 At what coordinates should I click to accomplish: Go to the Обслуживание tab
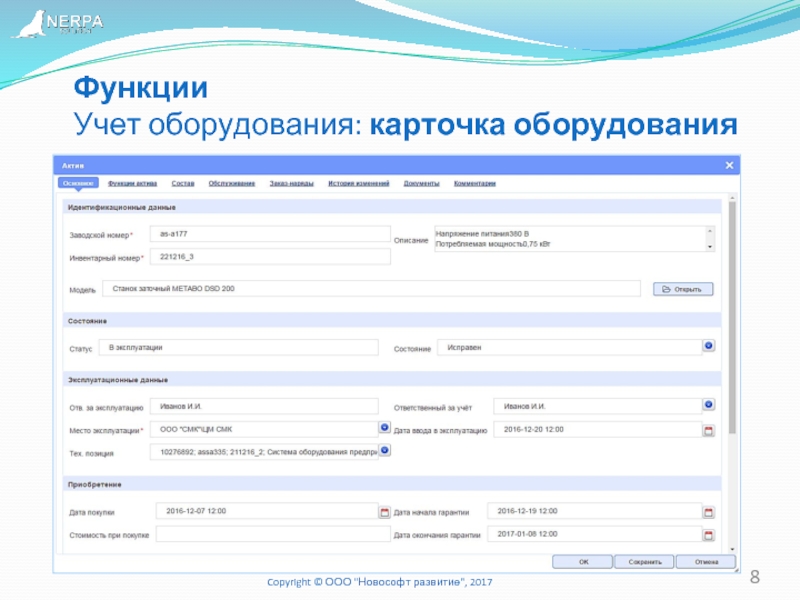point(232,184)
